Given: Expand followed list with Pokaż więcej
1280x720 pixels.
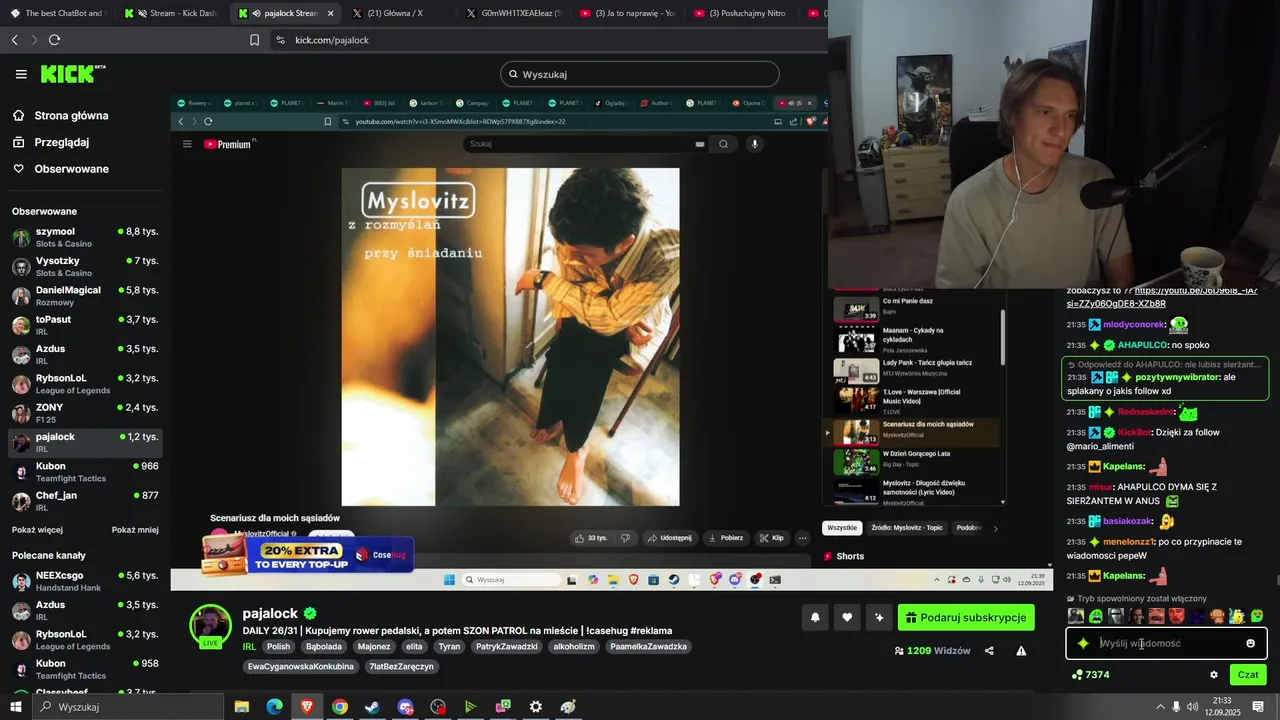Looking at the screenshot, I should click(x=37, y=530).
